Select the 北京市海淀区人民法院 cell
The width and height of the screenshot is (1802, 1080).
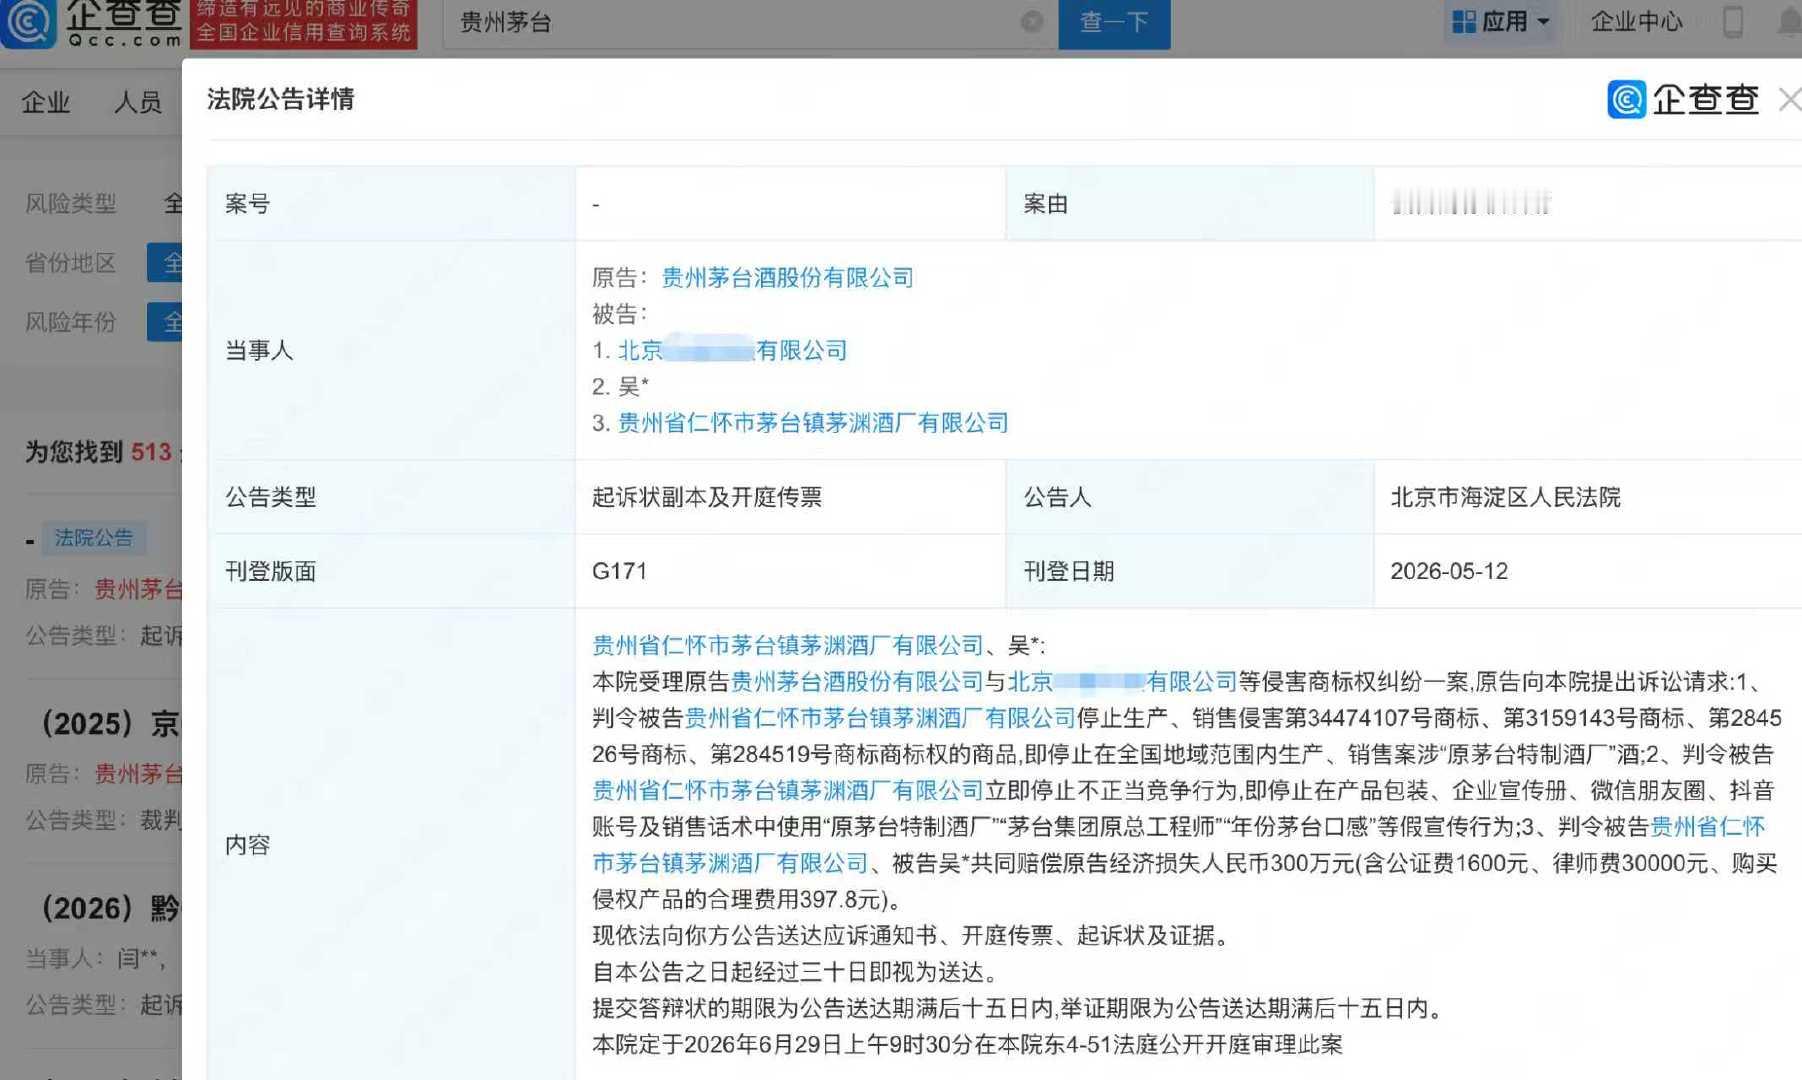coord(1588,497)
